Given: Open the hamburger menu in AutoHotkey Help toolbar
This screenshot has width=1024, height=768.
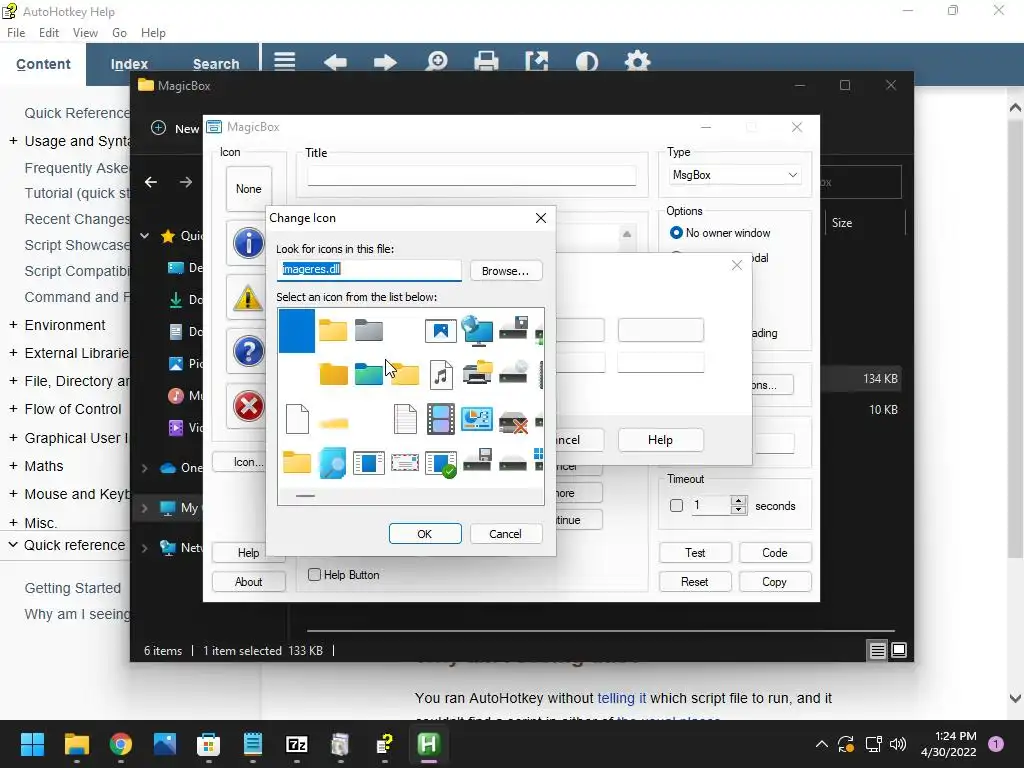Looking at the screenshot, I should pos(285,61).
